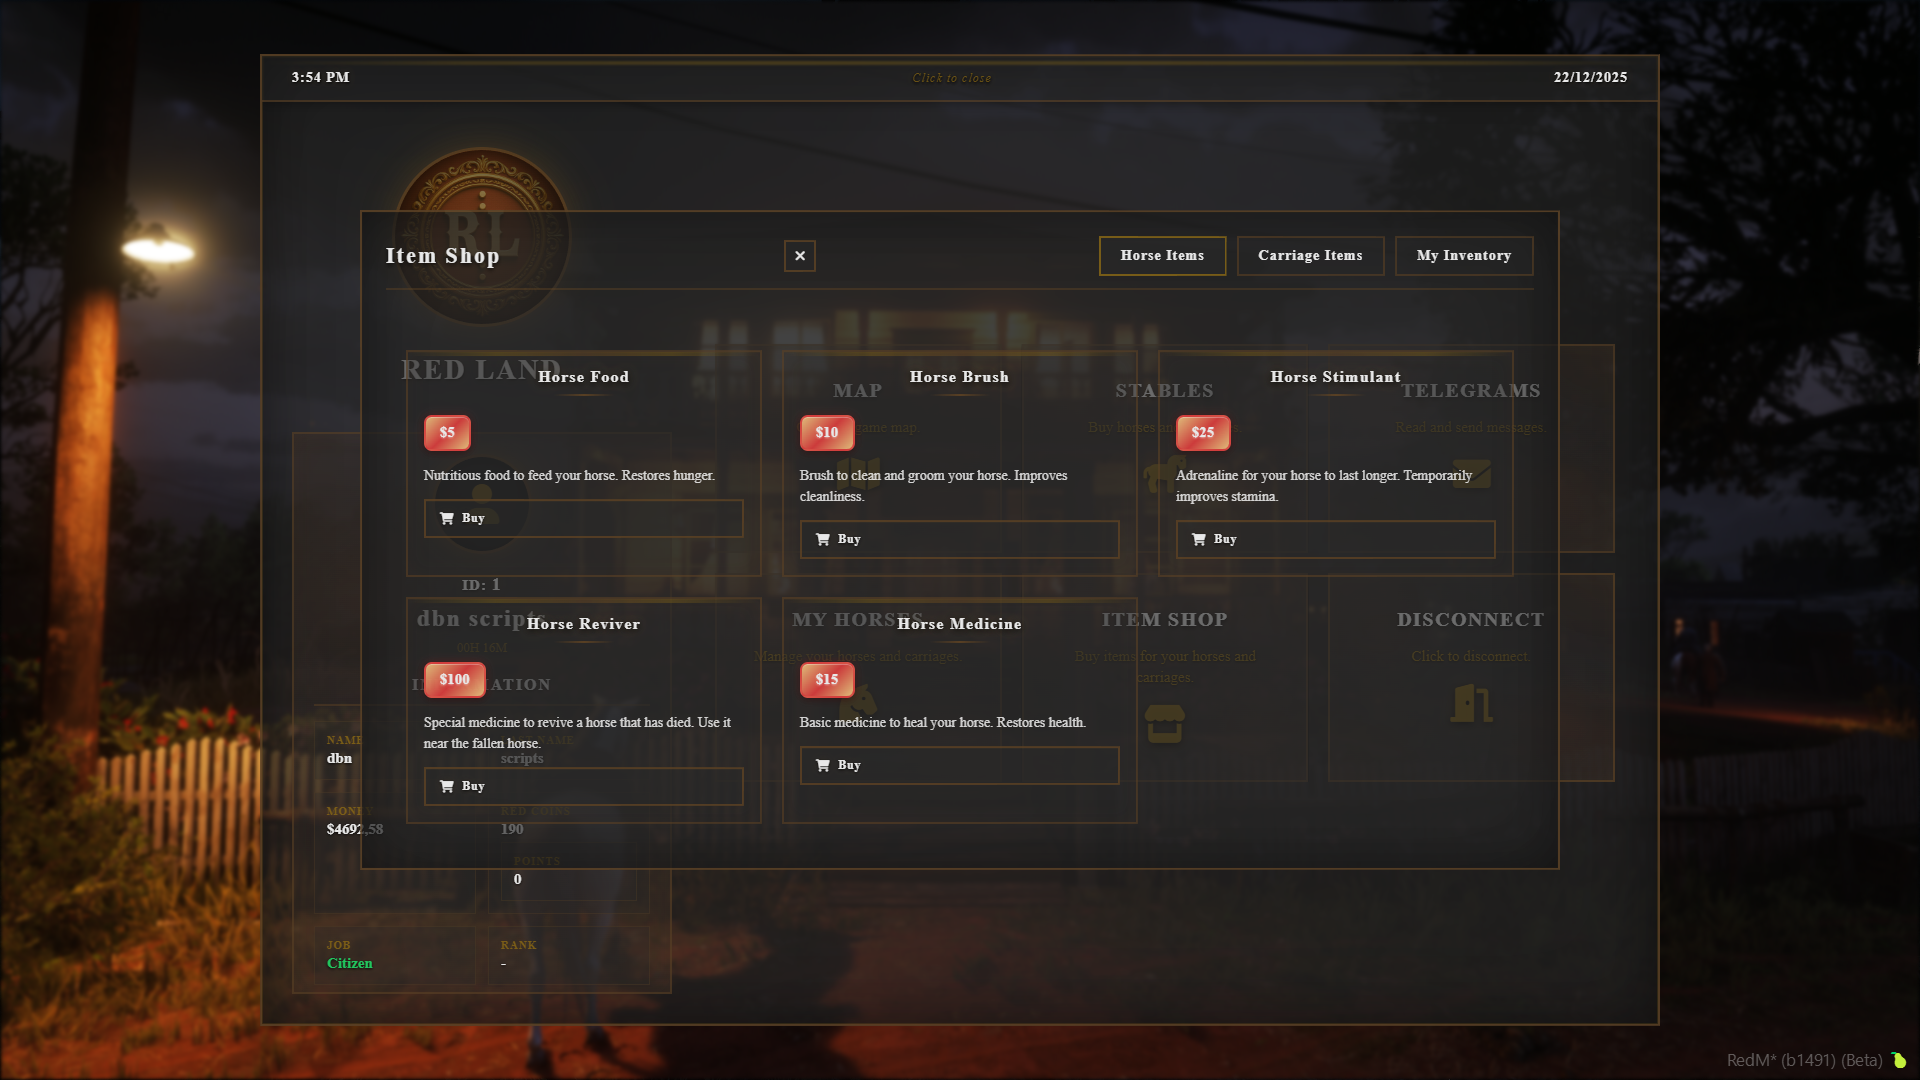This screenshot has height=1080, width=1920.
Task: Select the ITEM SHOP heading in the background menu
Action: [x=1165, y=620]
